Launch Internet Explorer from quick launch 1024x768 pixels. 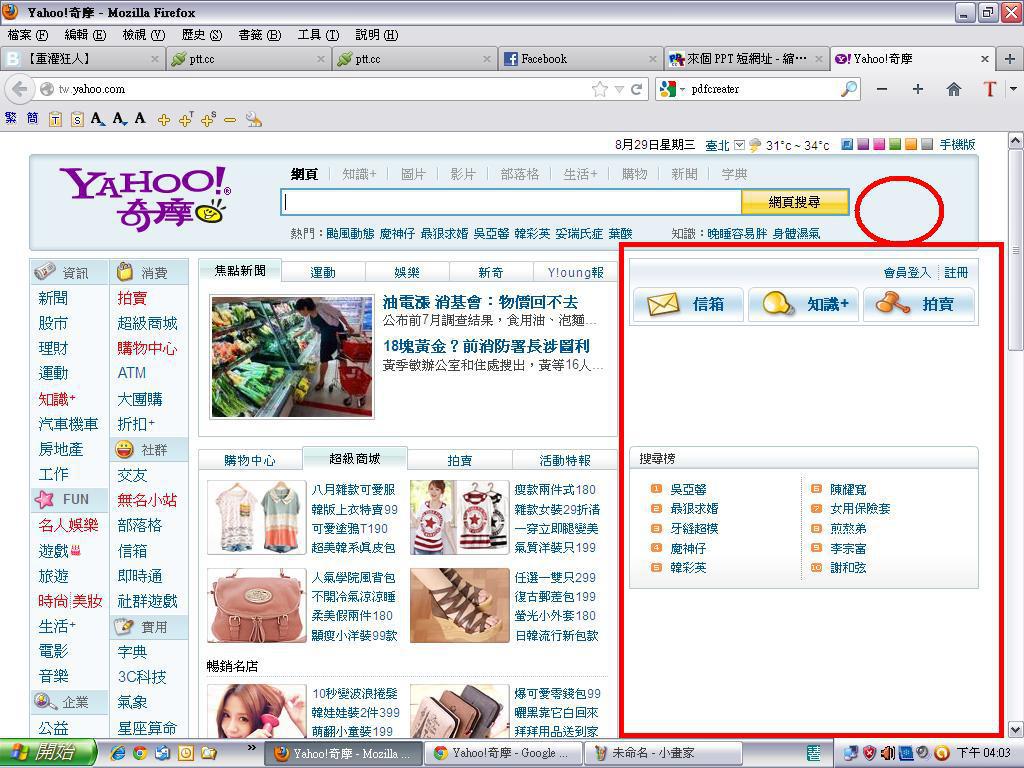pos(118,753)
